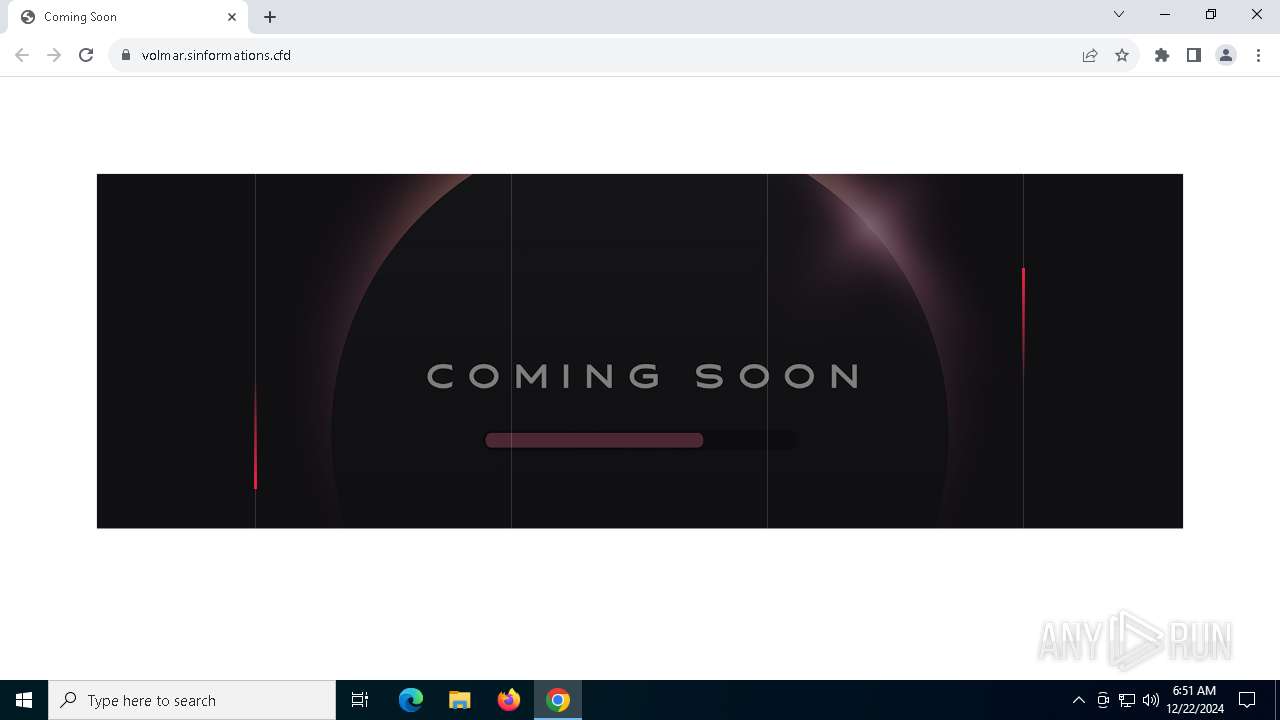Image resolution: width=1280 pixels, height=720 pixels.
Task: Bookmark this tab with the star icon
Action: 1122,55
